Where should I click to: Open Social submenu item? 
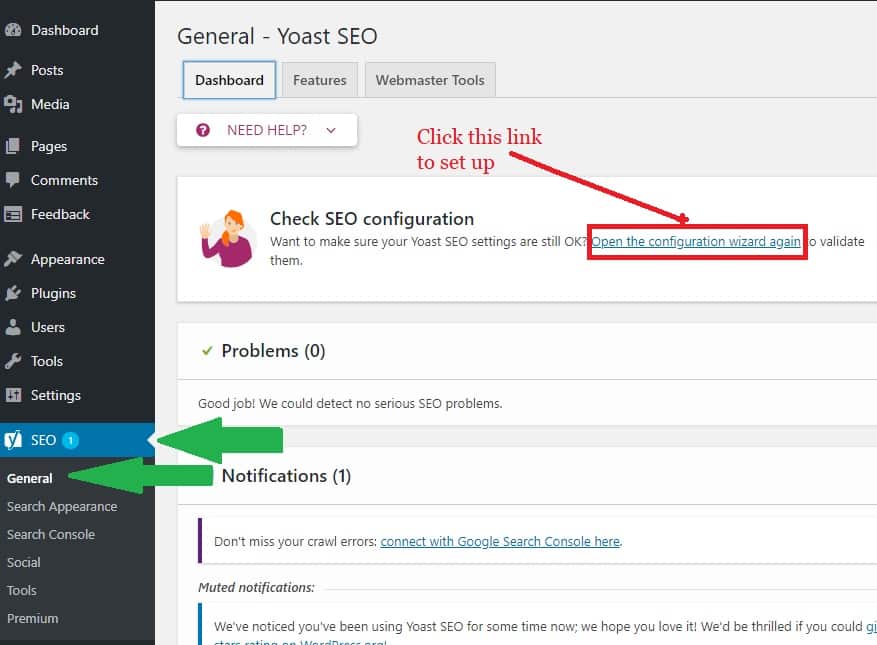(23, 562)
